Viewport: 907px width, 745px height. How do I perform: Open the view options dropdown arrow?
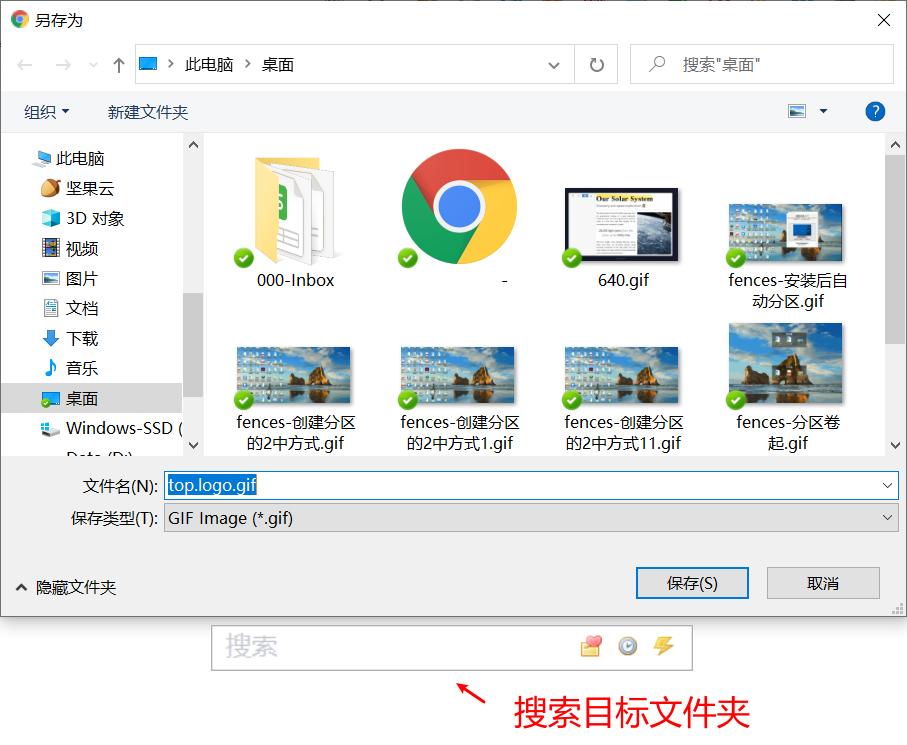pyautogui.click(x=824, y=111)
